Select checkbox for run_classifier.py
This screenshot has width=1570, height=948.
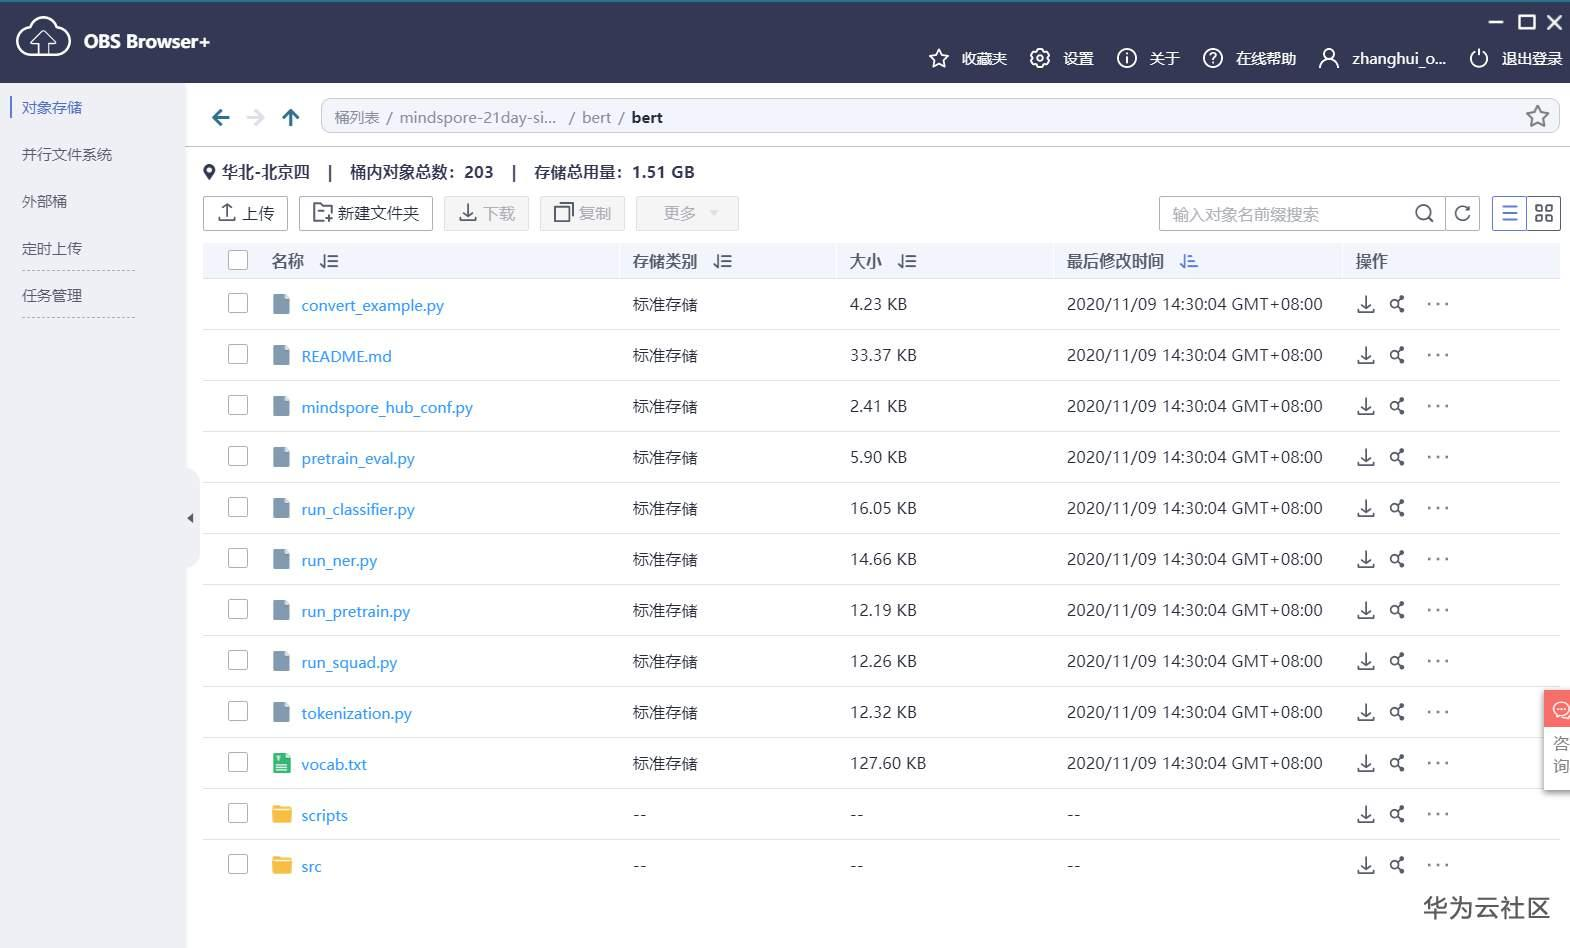point(238,507)
